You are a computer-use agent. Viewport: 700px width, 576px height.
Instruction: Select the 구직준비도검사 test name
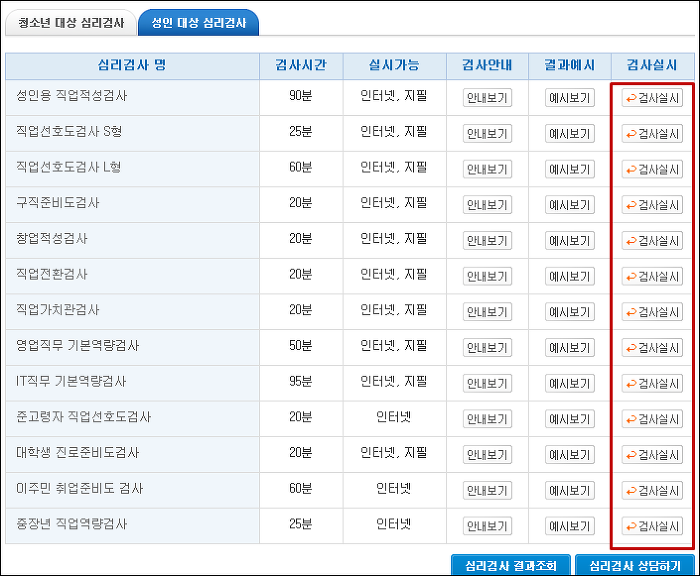(58, 203)
